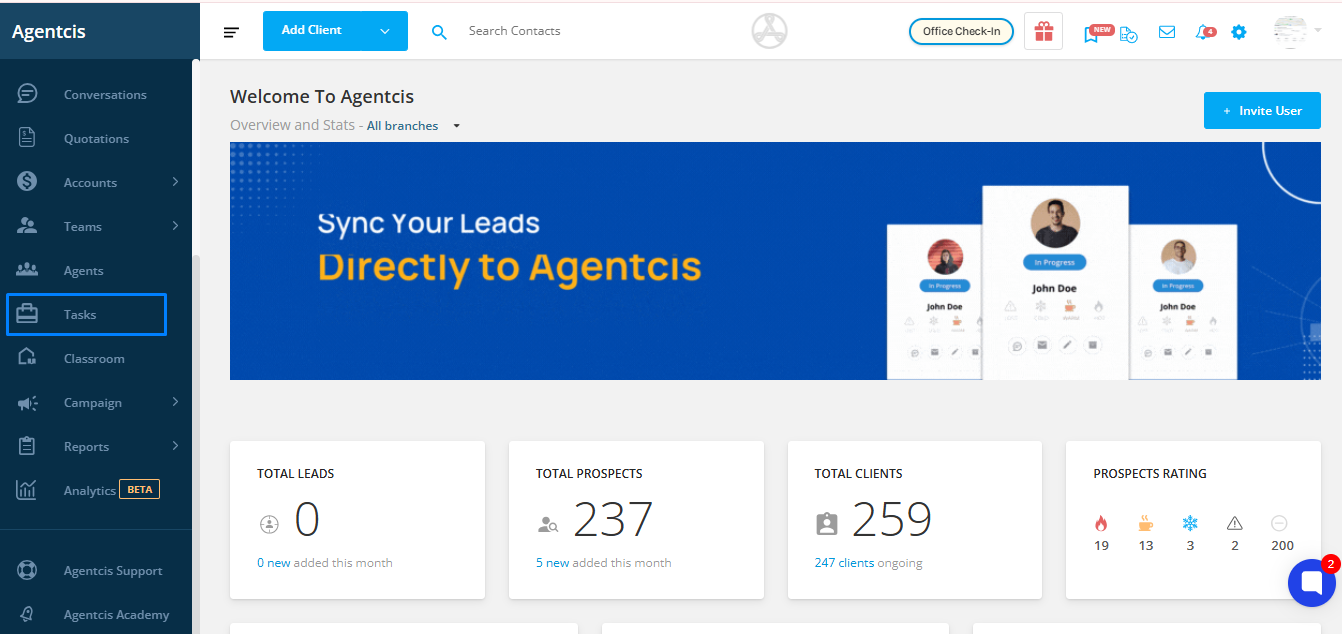Open the settings gear icon

1239,32
